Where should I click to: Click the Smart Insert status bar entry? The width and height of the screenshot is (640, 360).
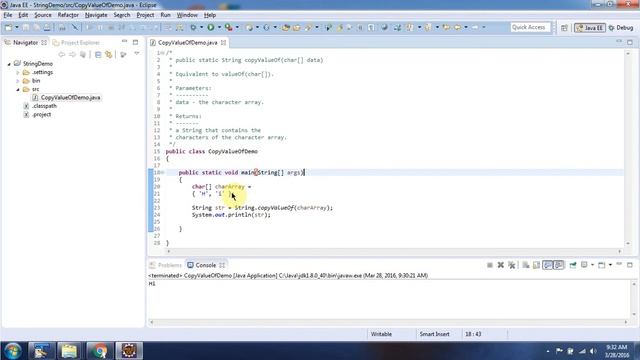click(x=434, y=334)
